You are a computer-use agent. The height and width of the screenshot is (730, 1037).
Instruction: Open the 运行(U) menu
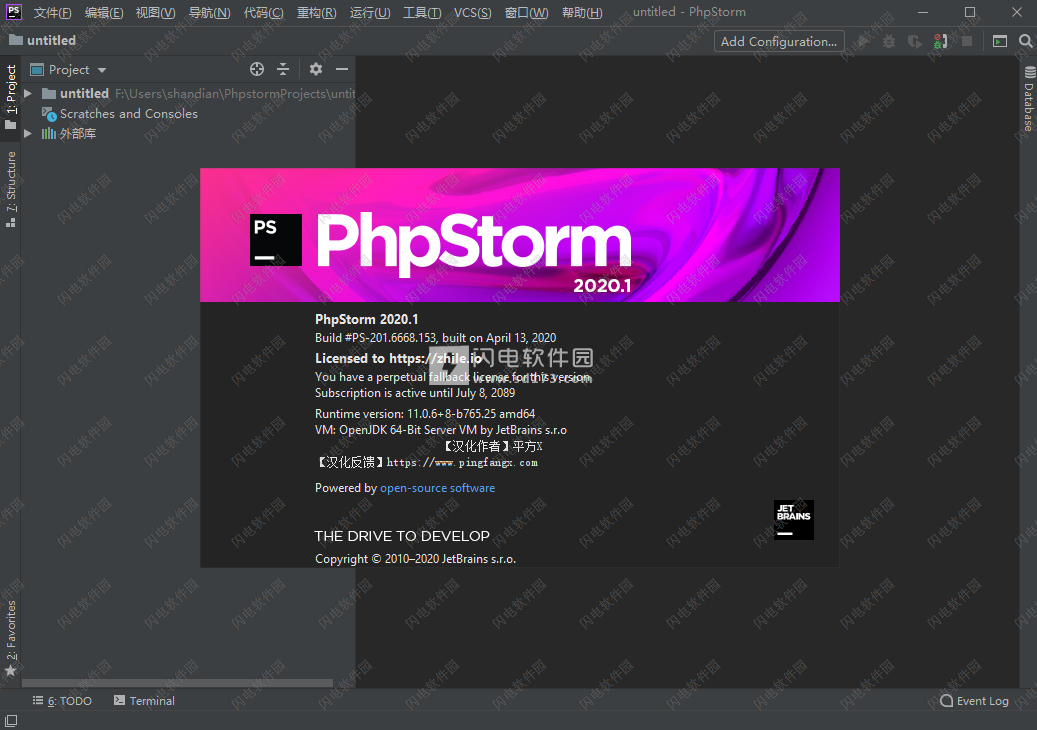pyautogui.click(x=370, y=13)
